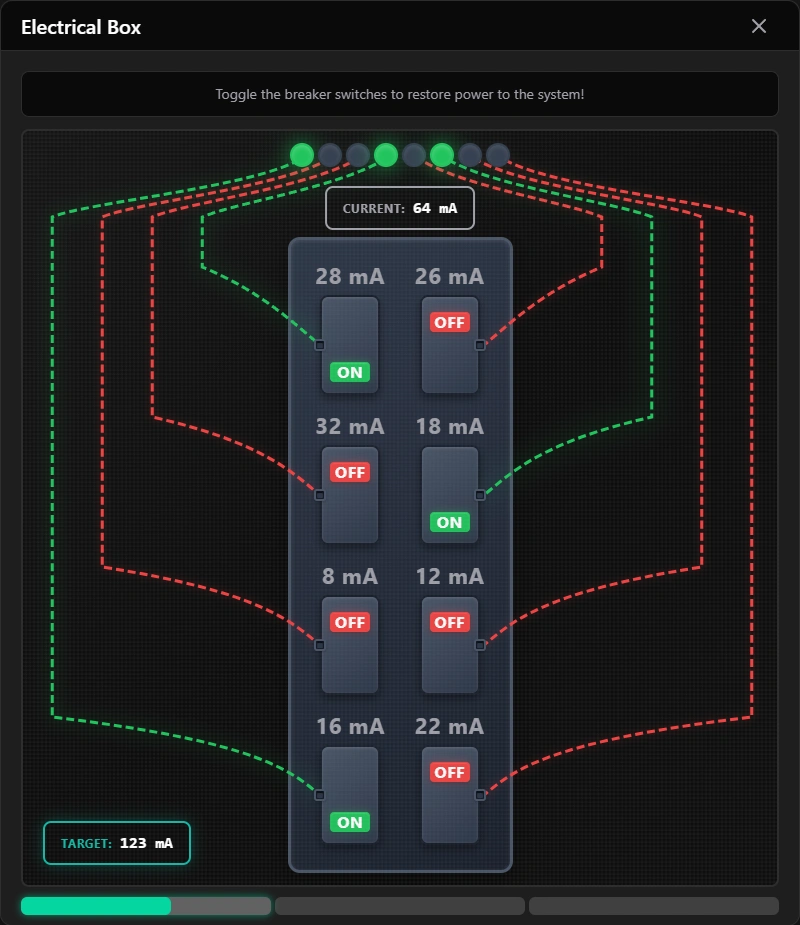Switch on the 32 mA breaker

pyautogui.click(x=350, y=494)
